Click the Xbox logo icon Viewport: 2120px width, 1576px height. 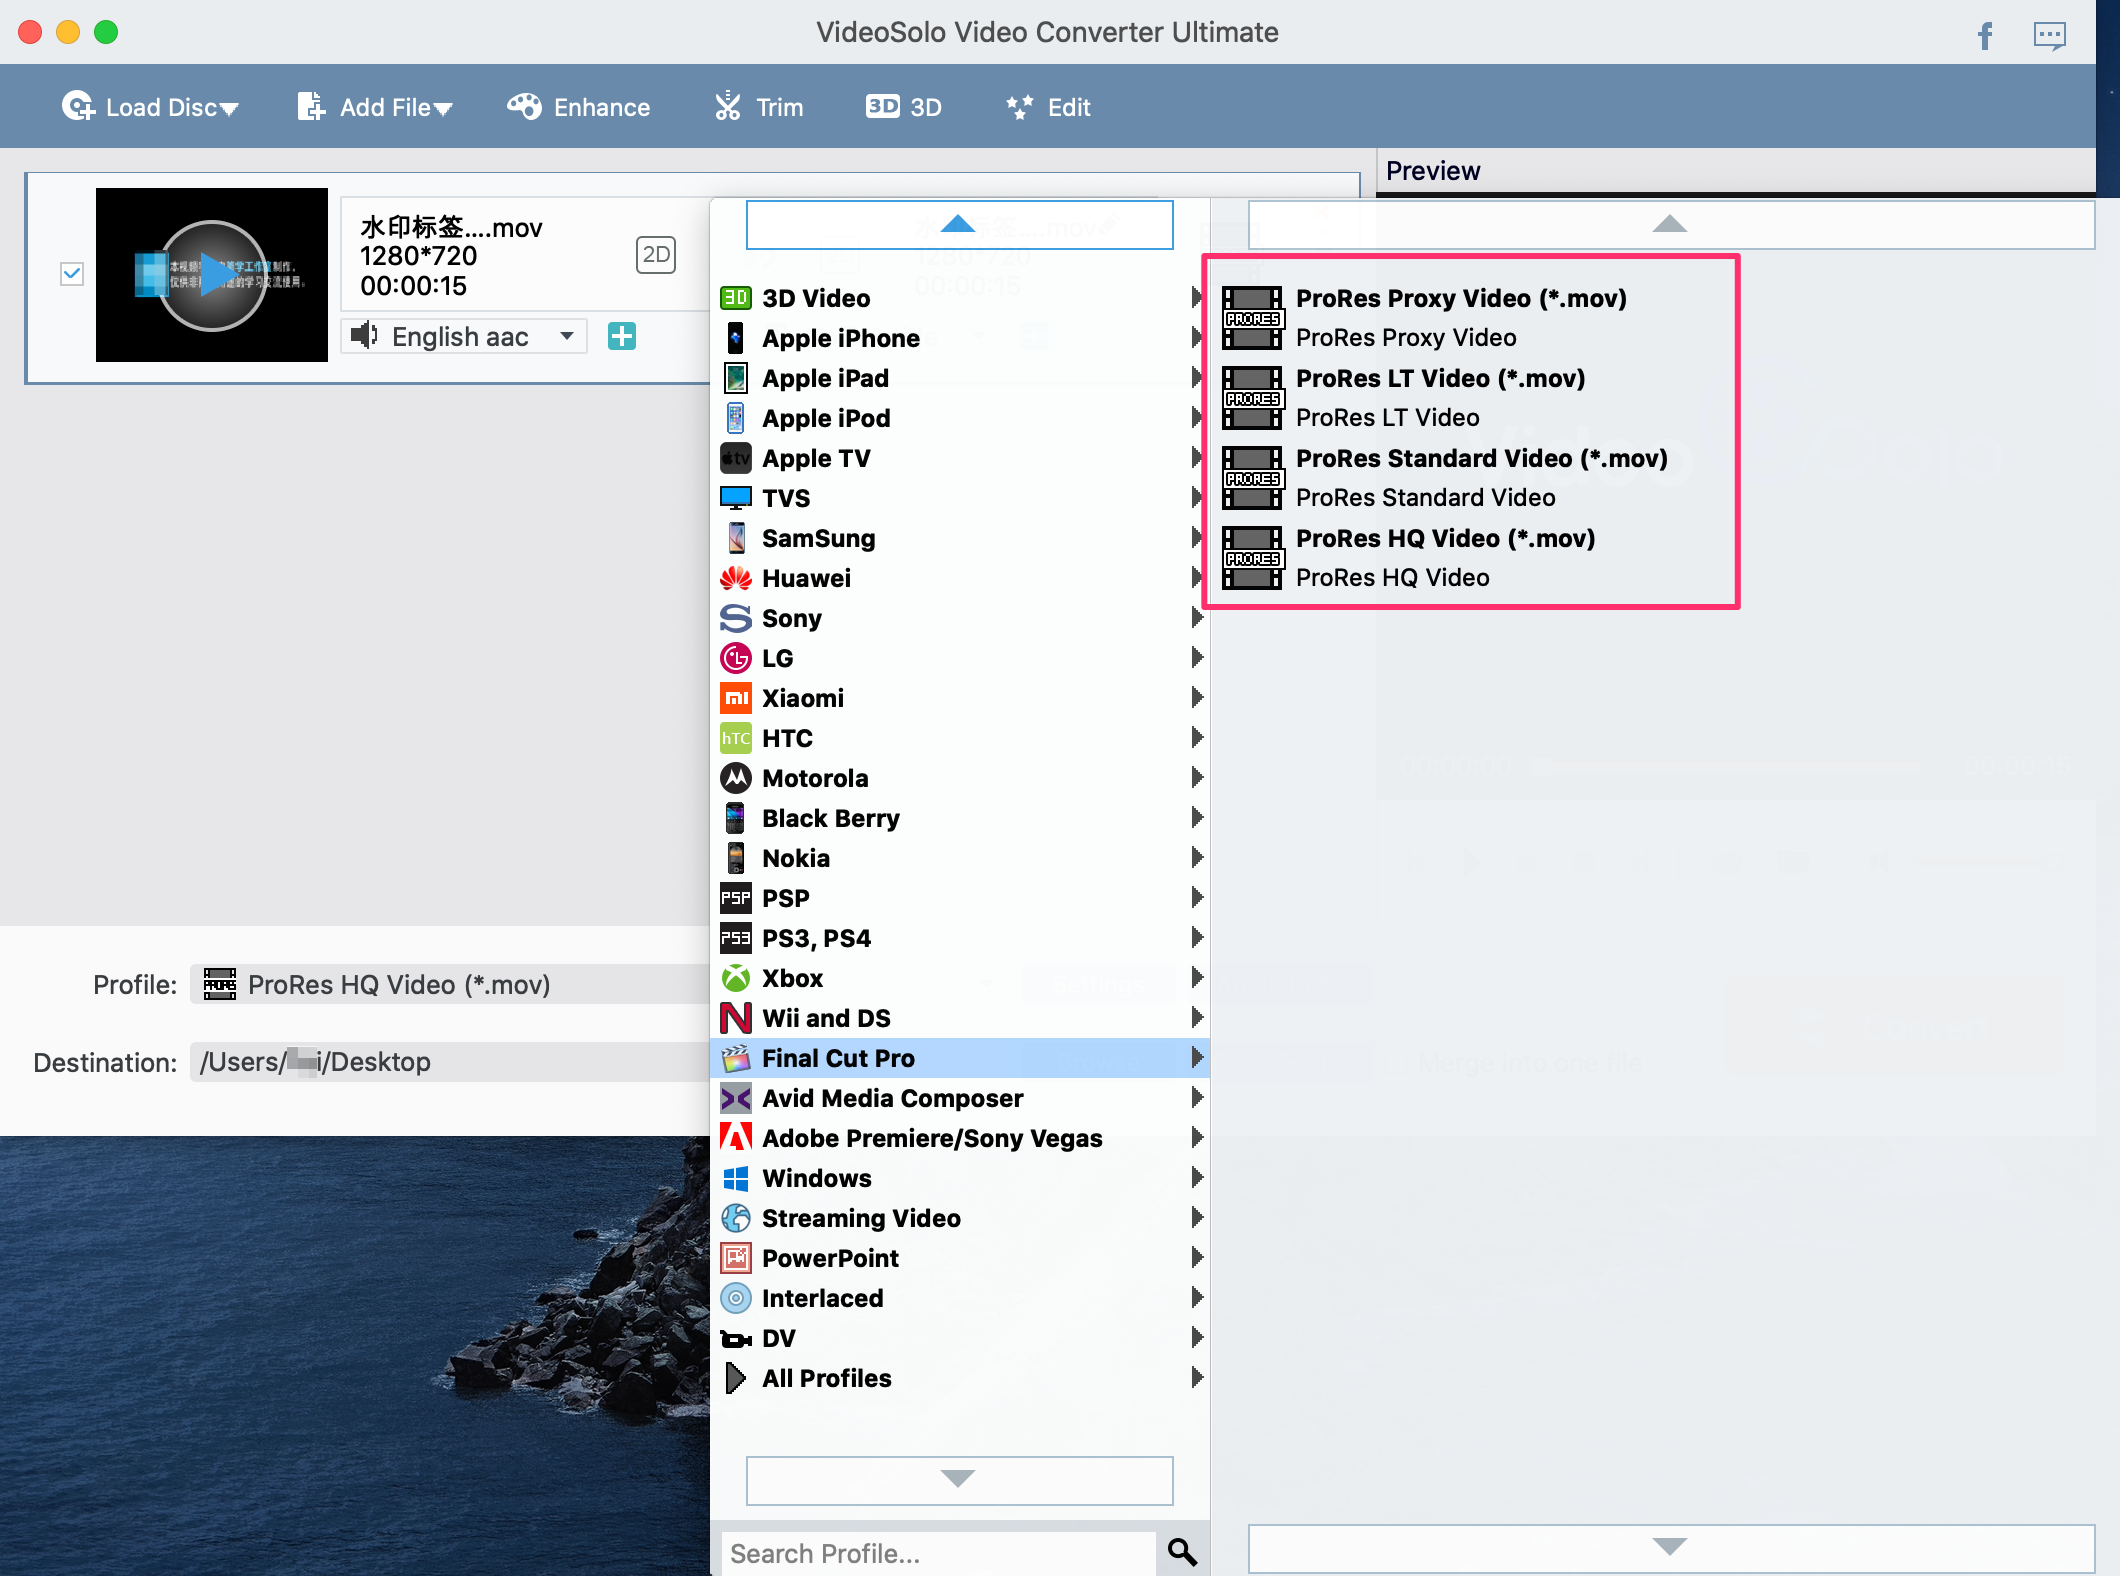[x=736, y=978]
